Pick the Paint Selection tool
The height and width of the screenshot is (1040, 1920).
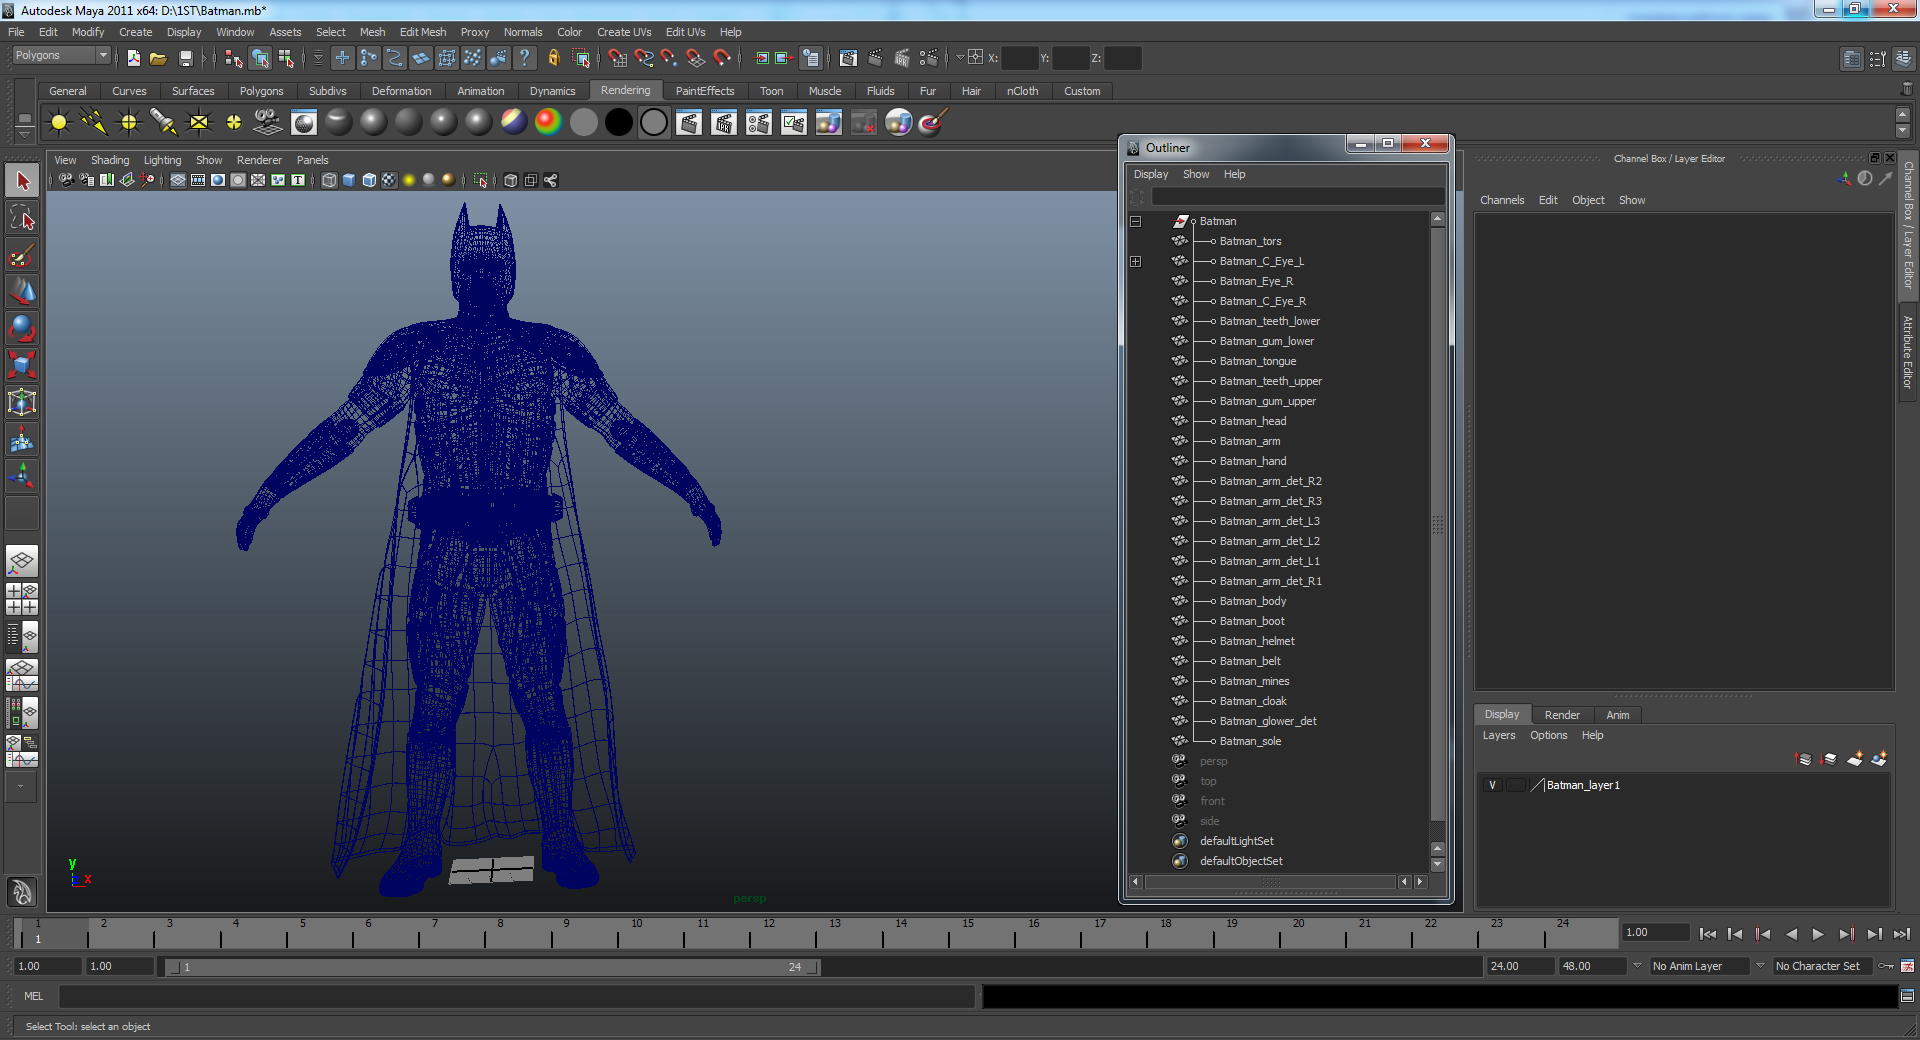coord(22,255)
